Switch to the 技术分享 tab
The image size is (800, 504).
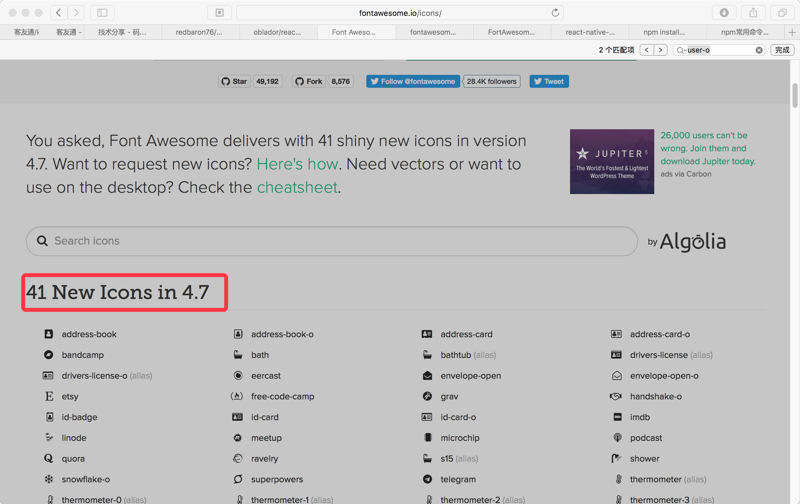click(122, 32)
